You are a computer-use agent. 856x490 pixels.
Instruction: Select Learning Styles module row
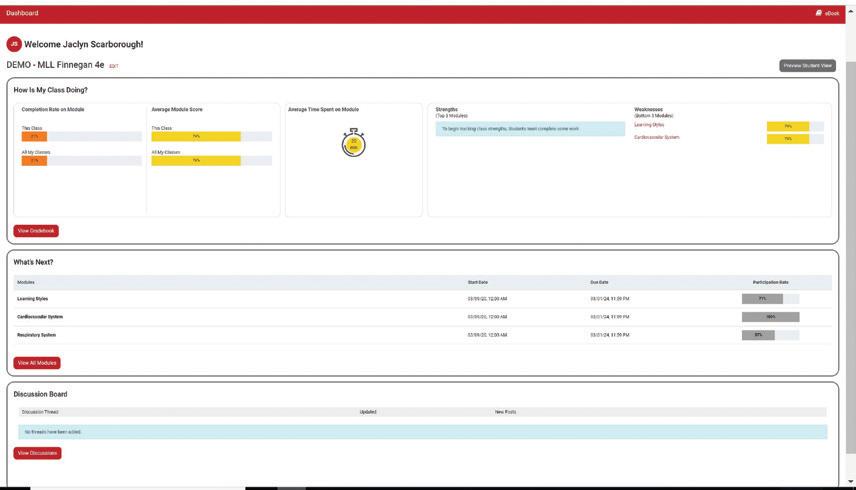point(423,299)
